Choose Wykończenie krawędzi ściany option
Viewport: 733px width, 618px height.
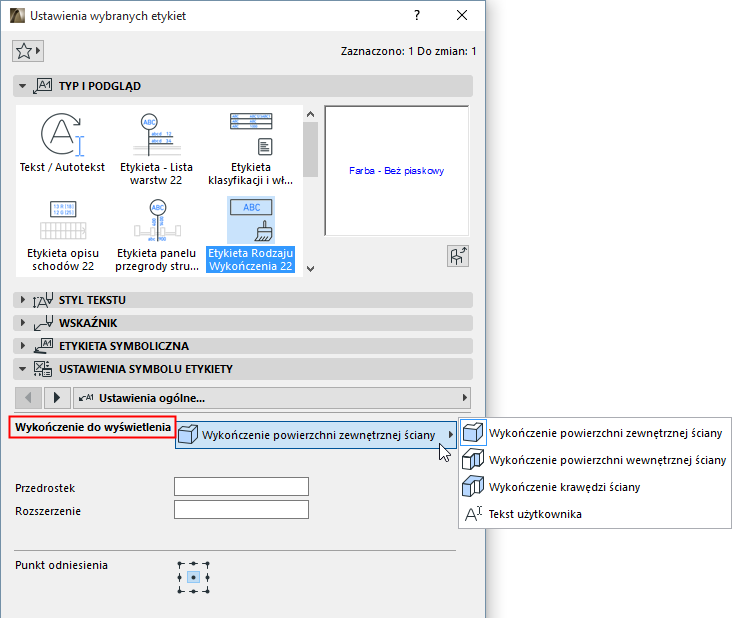coord(595,487)
